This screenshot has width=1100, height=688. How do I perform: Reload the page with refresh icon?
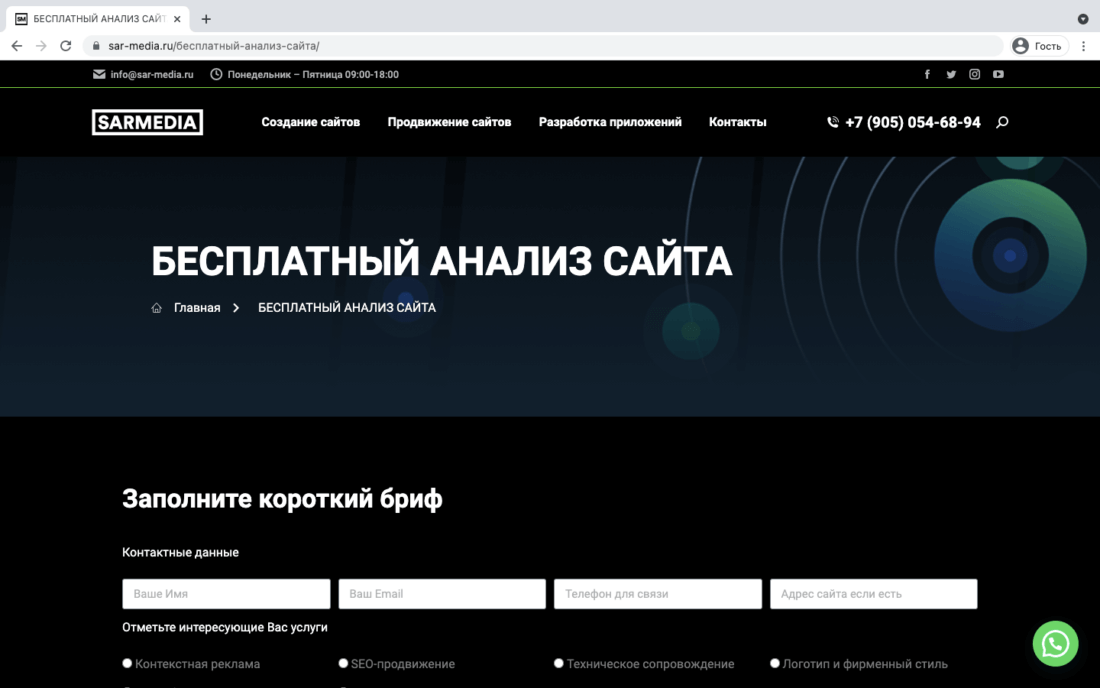pos(65,46)
